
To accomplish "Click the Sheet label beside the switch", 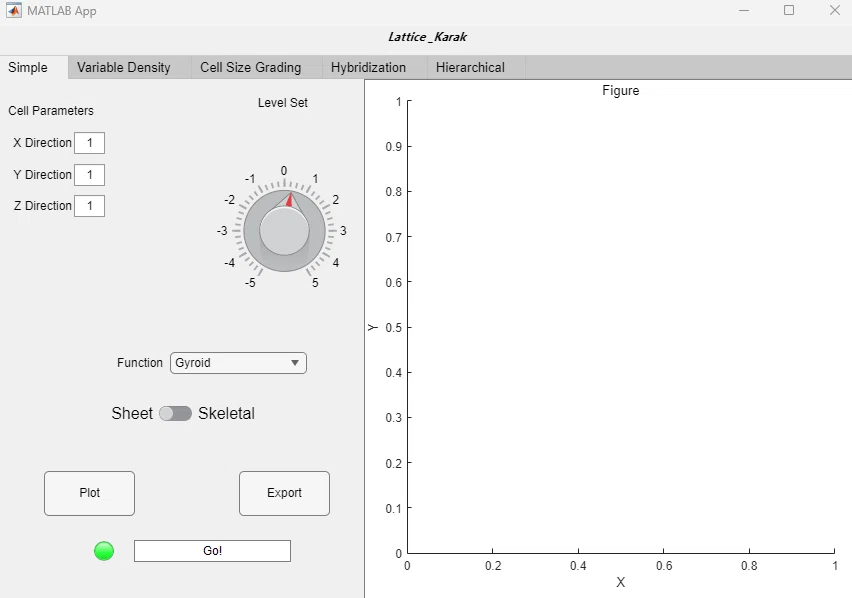I will coord(132,413).
